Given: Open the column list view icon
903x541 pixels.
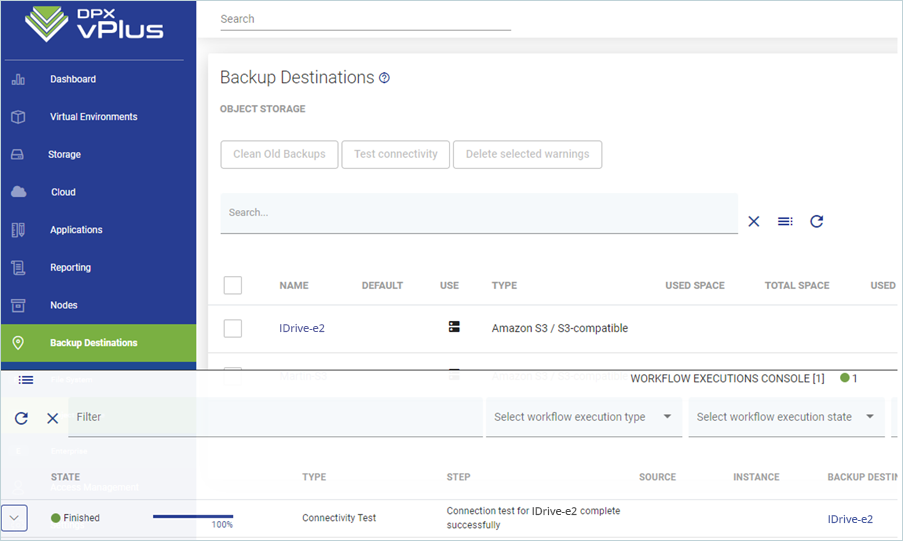Looking at the screenshot, I should [785, 221].
